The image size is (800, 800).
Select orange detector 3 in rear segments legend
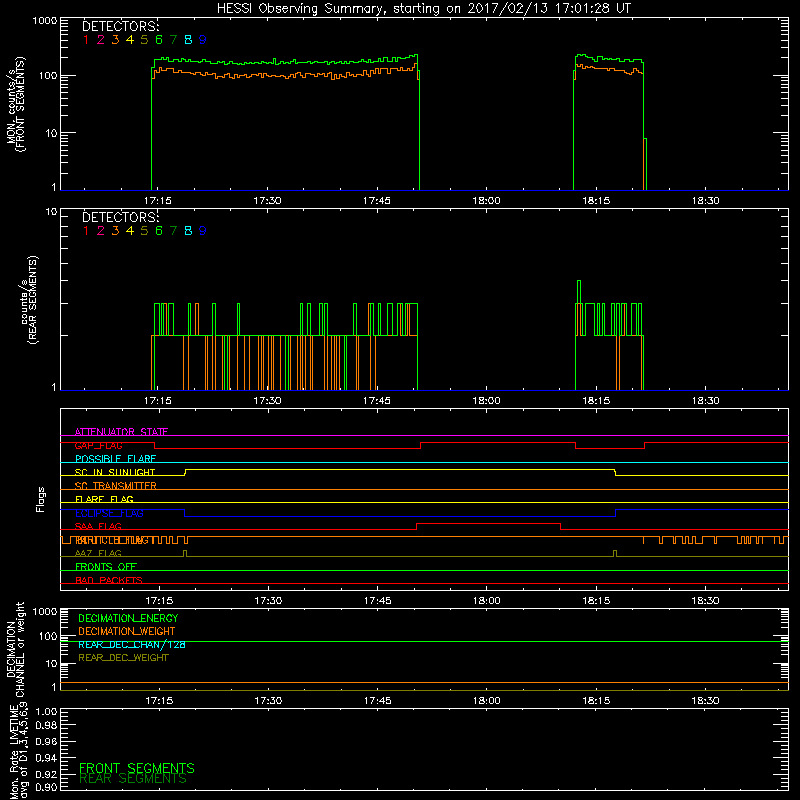[115, 231]
